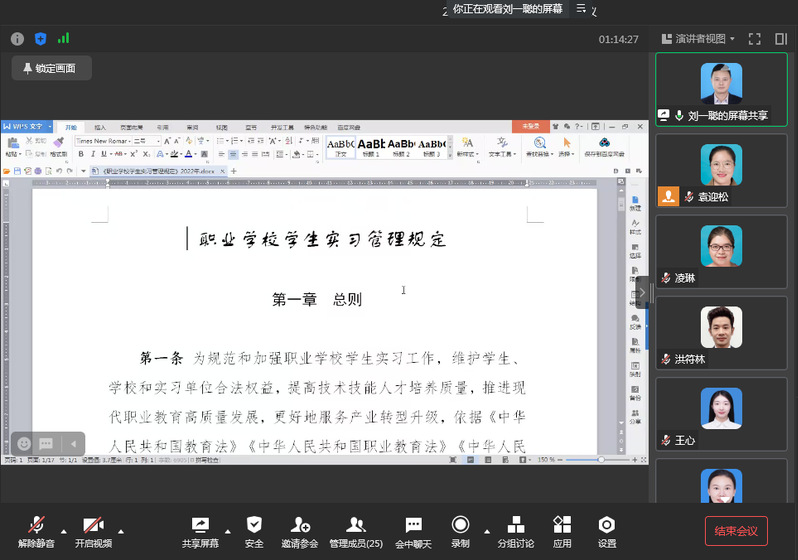Viewport: 798px width, 560px height.
Task: Click the meeting info icon at top left
Action: click(x=17, y=39)
